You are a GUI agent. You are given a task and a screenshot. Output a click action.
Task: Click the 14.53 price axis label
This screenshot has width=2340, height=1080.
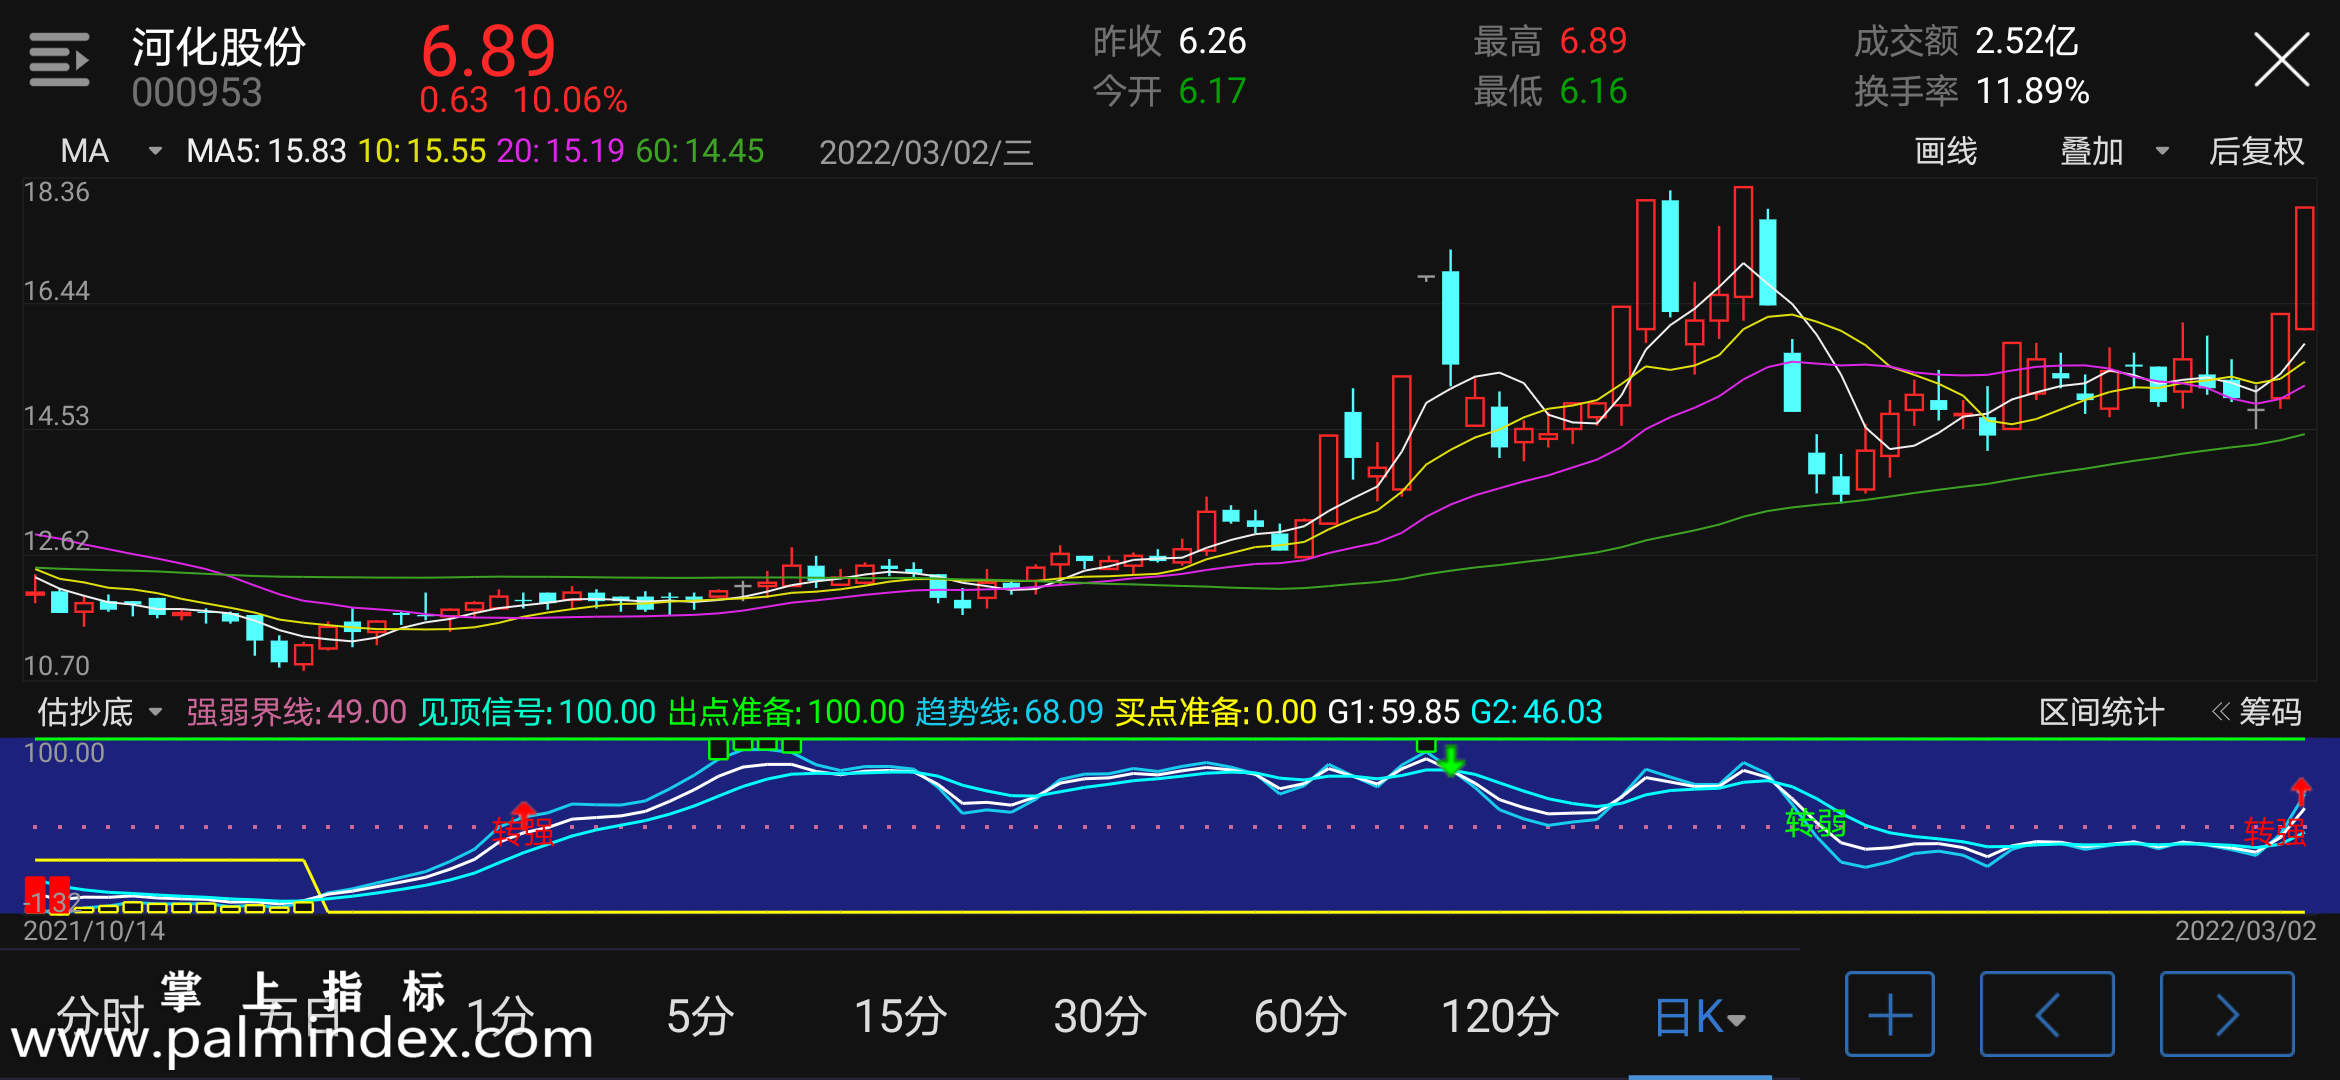tap(56, 416)
